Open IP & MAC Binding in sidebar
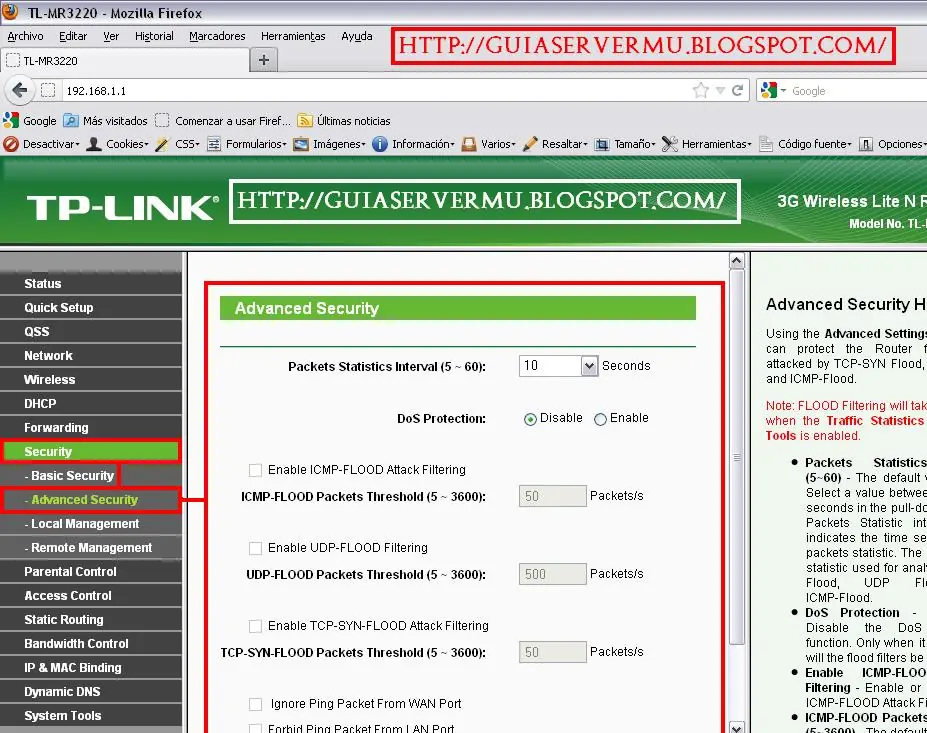Screen dimensions: 927x733 91,668
